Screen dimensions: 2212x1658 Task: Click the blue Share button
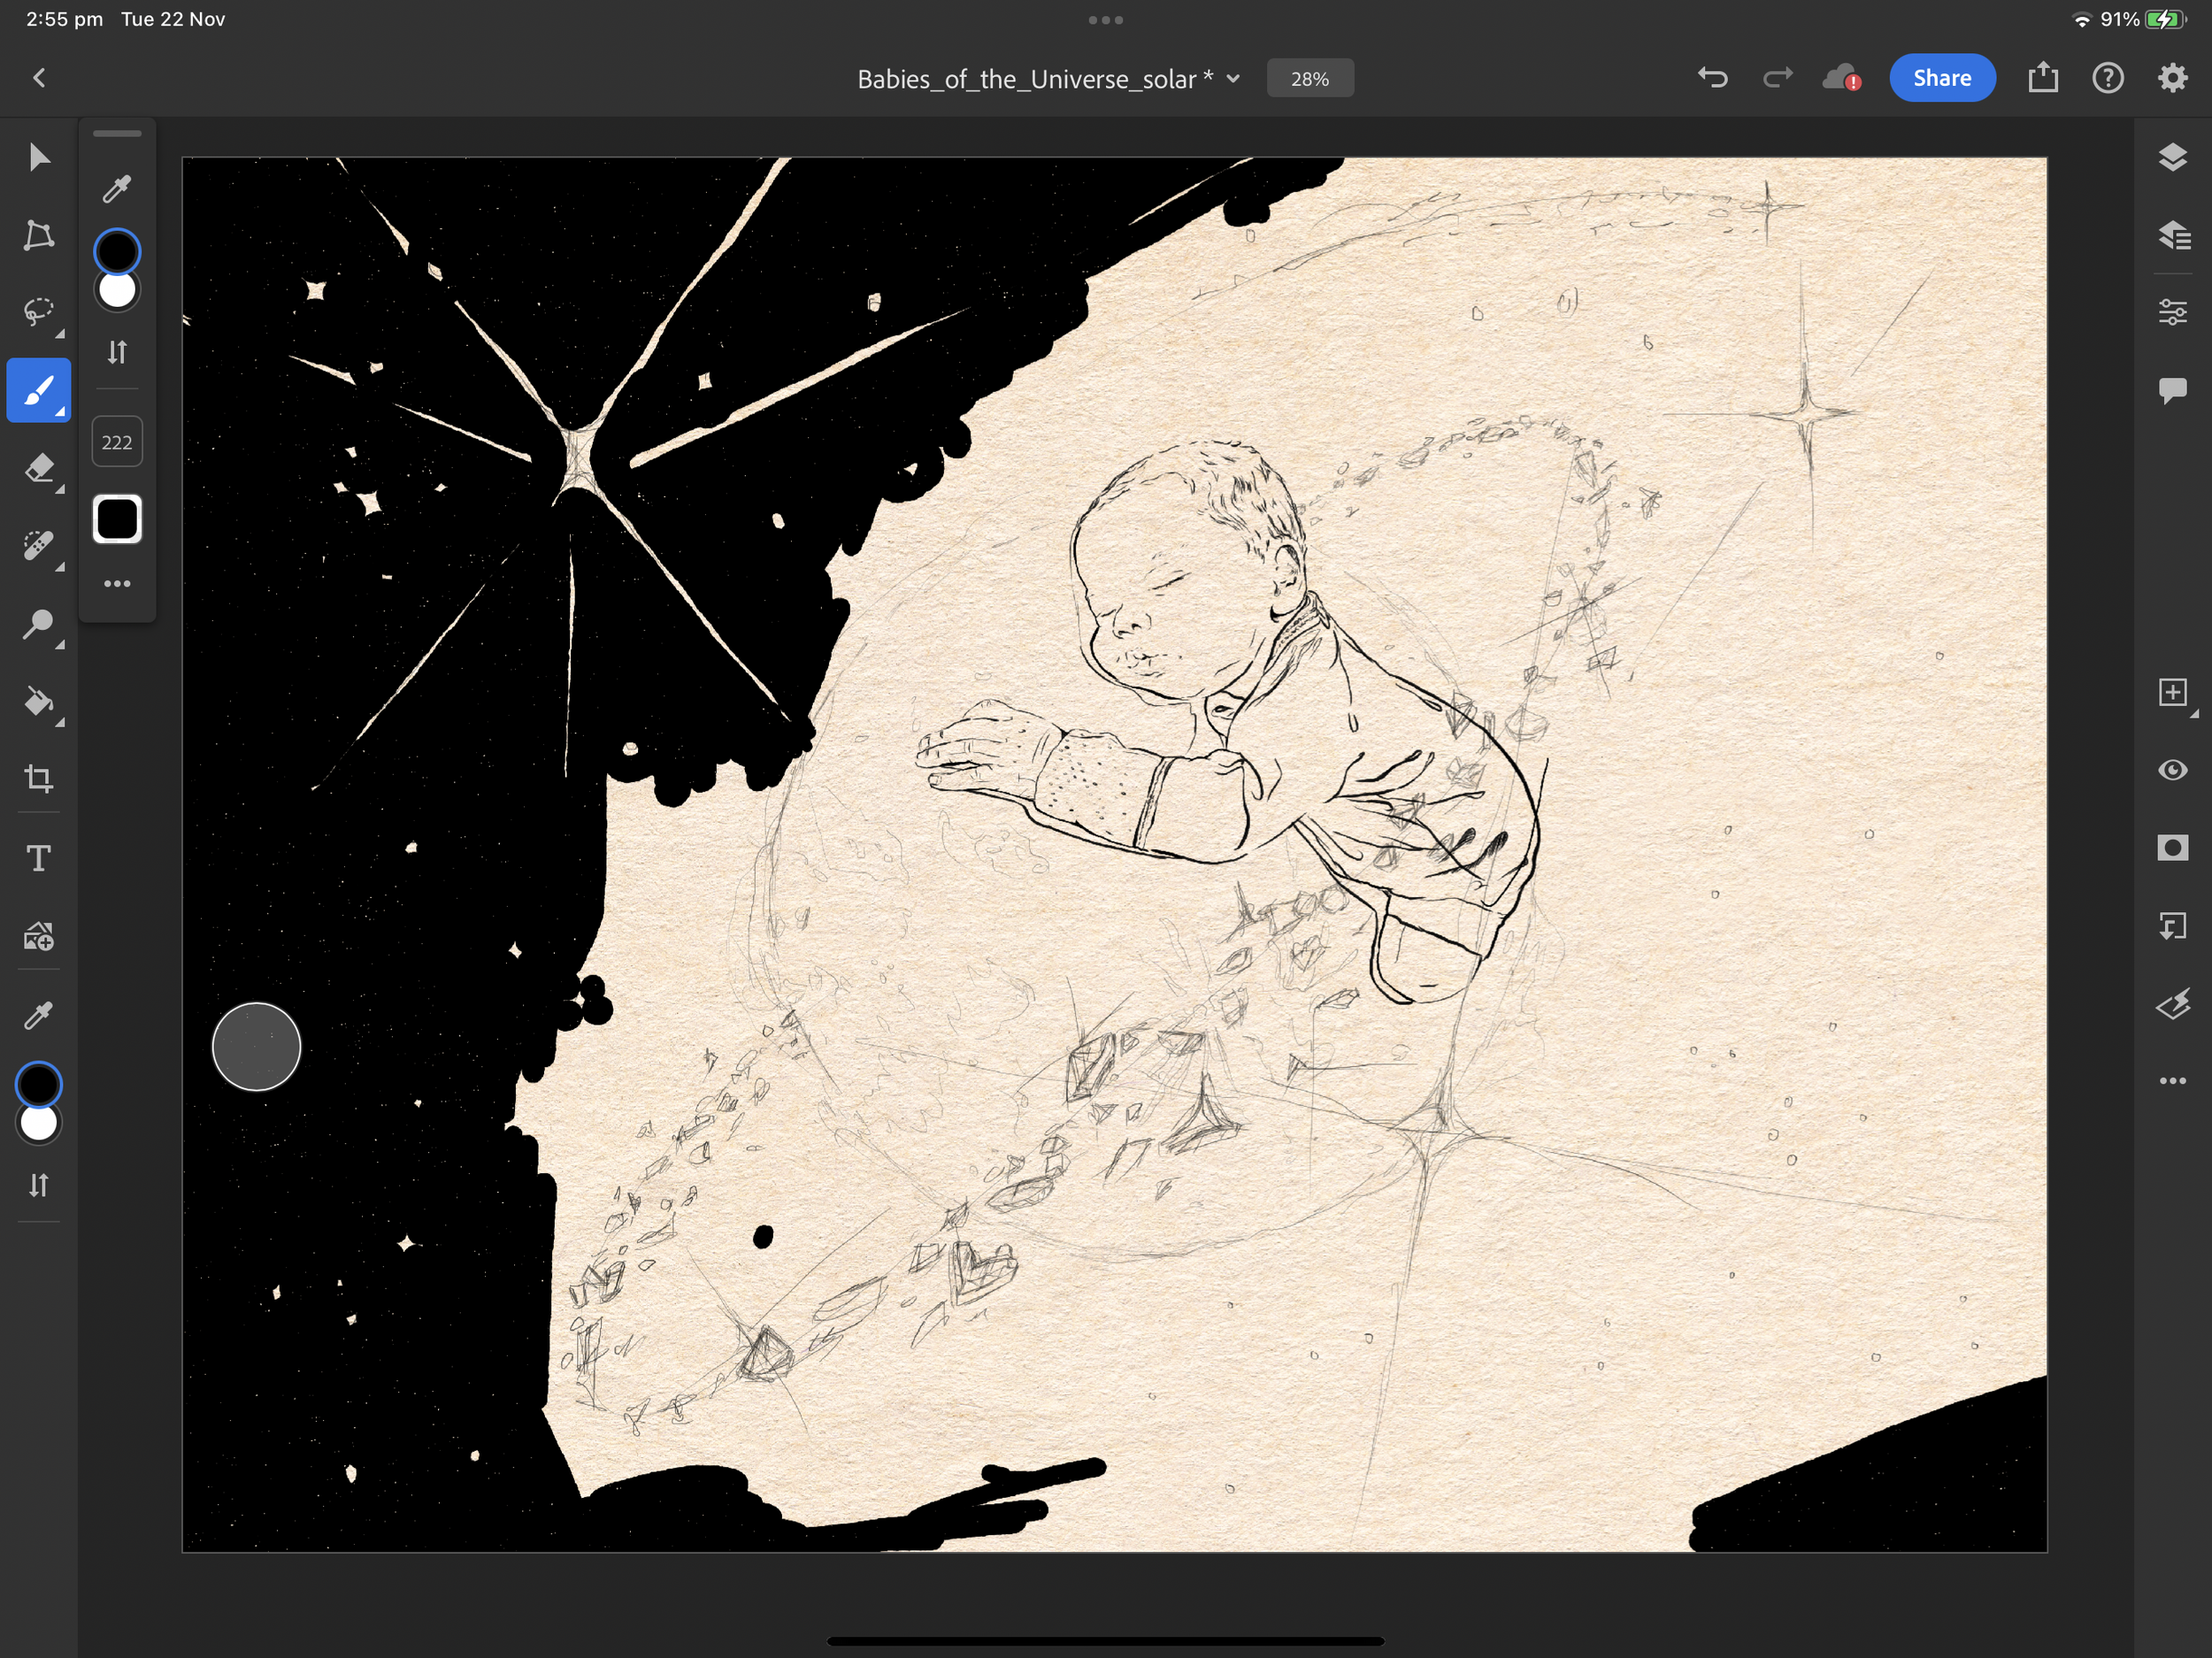[1941, 78]
